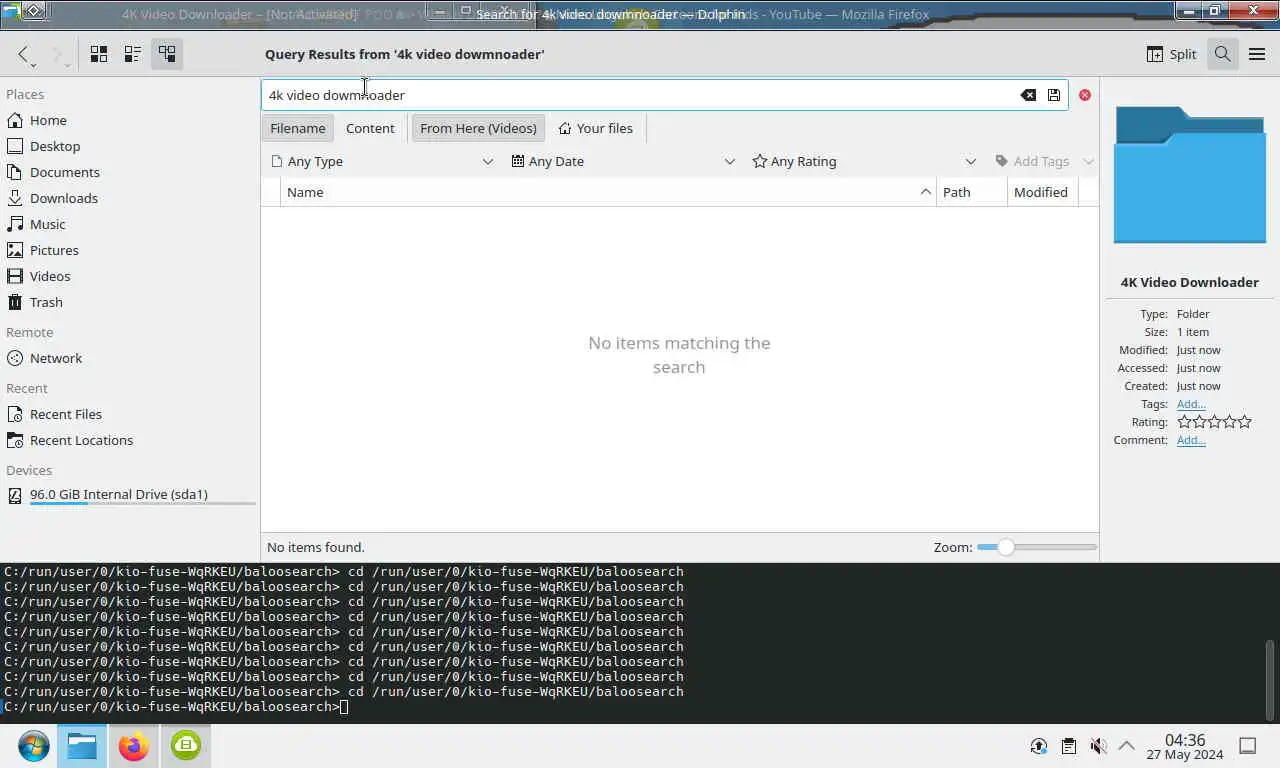Click the muted volume tray icon
Image resolution: width=1280 pixels, height=768 pixels.
(x=1098, y=746)
